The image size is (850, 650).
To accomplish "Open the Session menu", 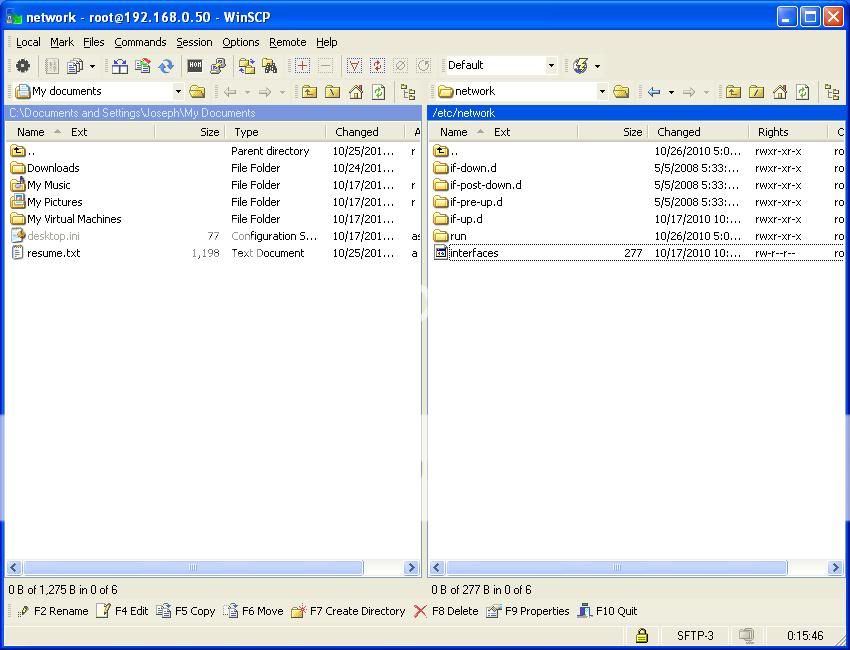I will tap(194, 42).
